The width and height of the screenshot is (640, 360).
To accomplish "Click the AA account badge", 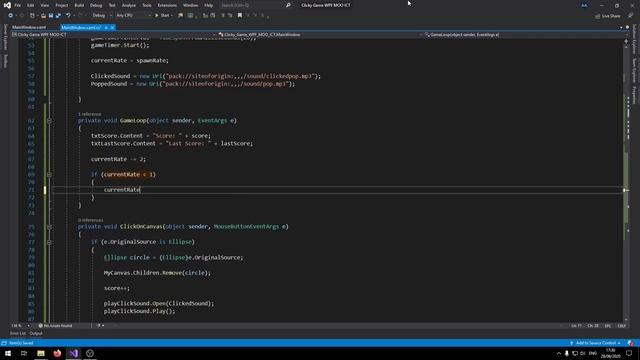I will (584, 5).
